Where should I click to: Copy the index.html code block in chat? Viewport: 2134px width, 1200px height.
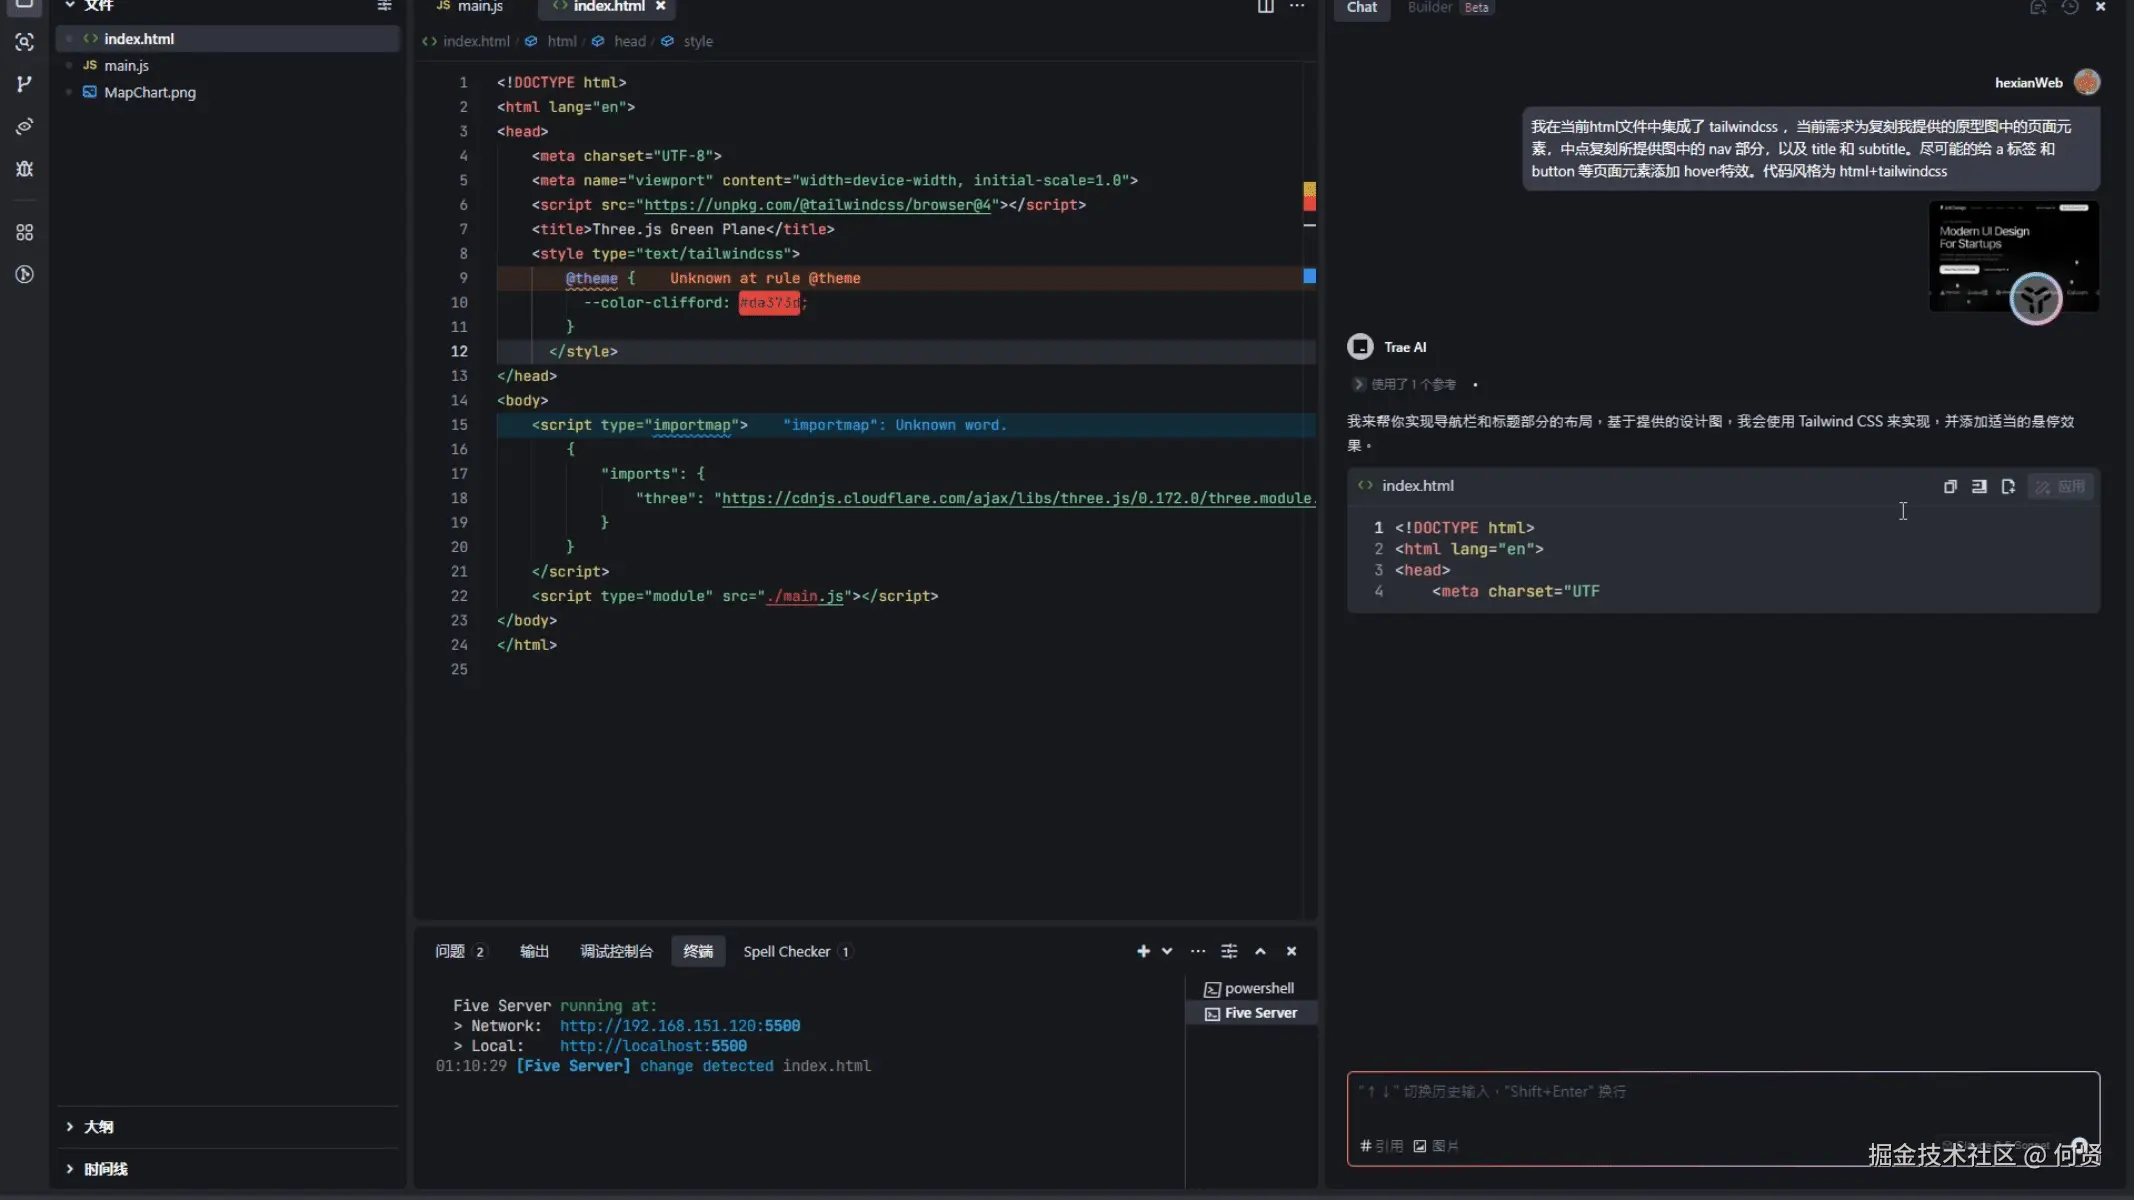[x=1949, y=487]
